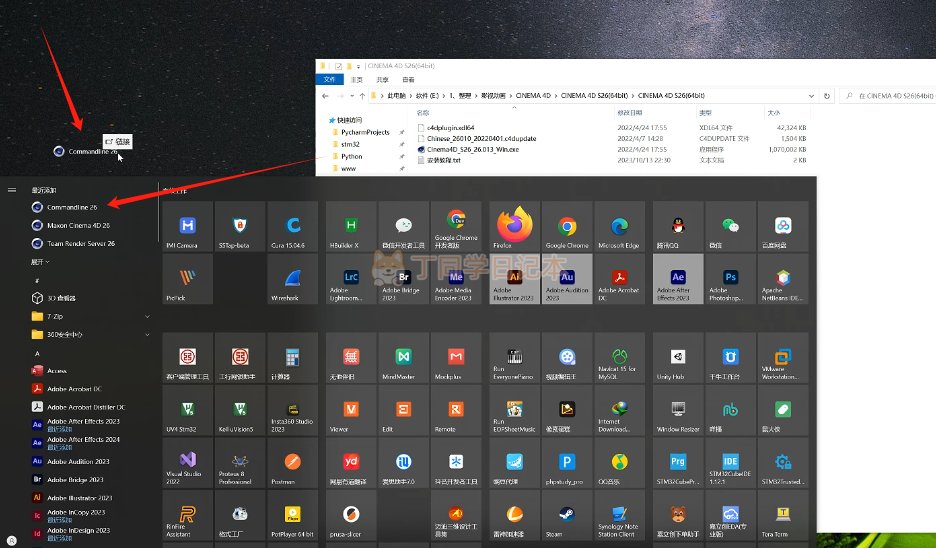This screenshot has height=548, width=936.
Task: Switch to the 查看 ribbon tab
Action: [x=408, y=79]
